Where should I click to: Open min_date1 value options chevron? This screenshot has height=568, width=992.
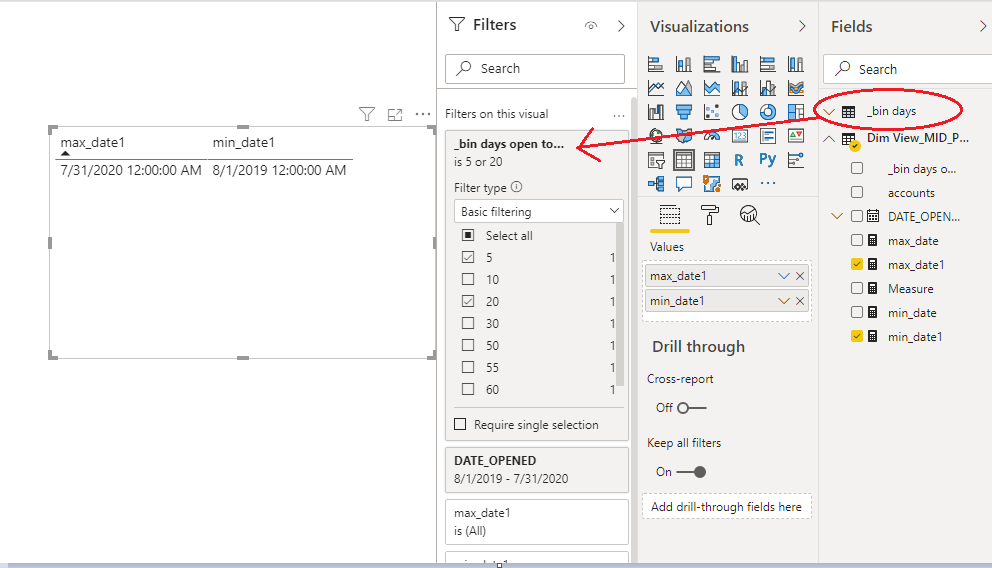[783, 301]
